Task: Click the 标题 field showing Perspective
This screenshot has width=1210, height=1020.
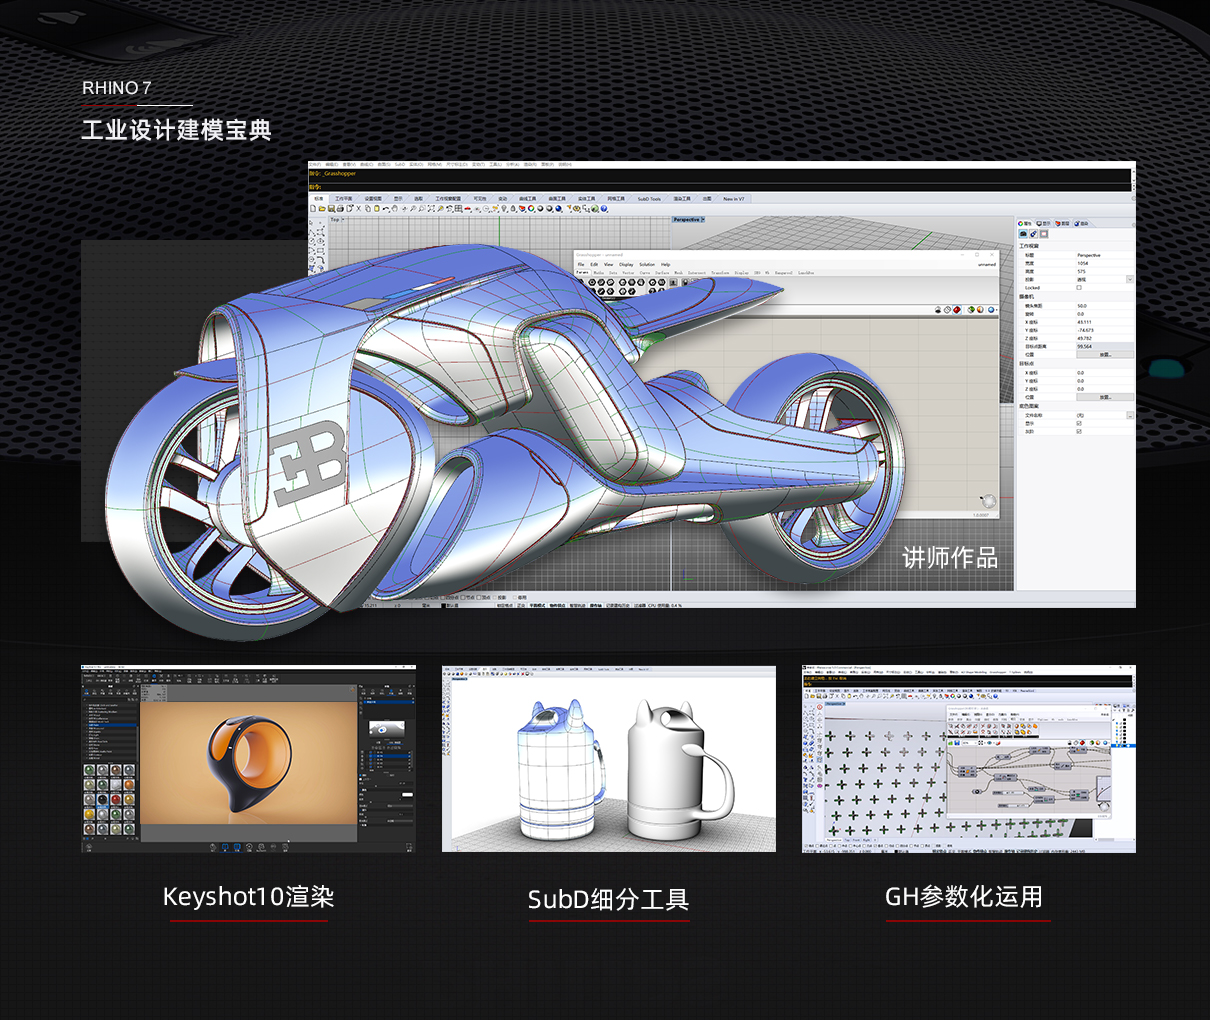Action: 1105,255
